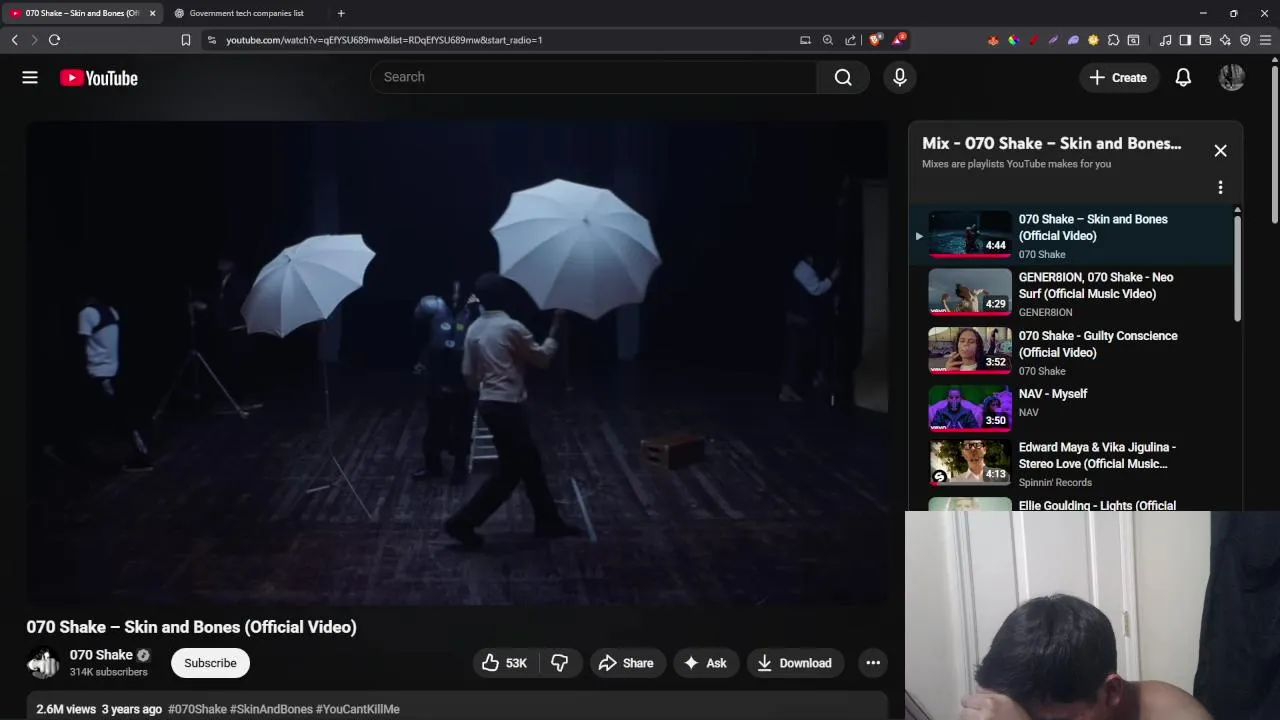The width and height of the screenshot is (1280, 720).
Task: Switch to Government tech companies list tab
Action: [246, 13]
